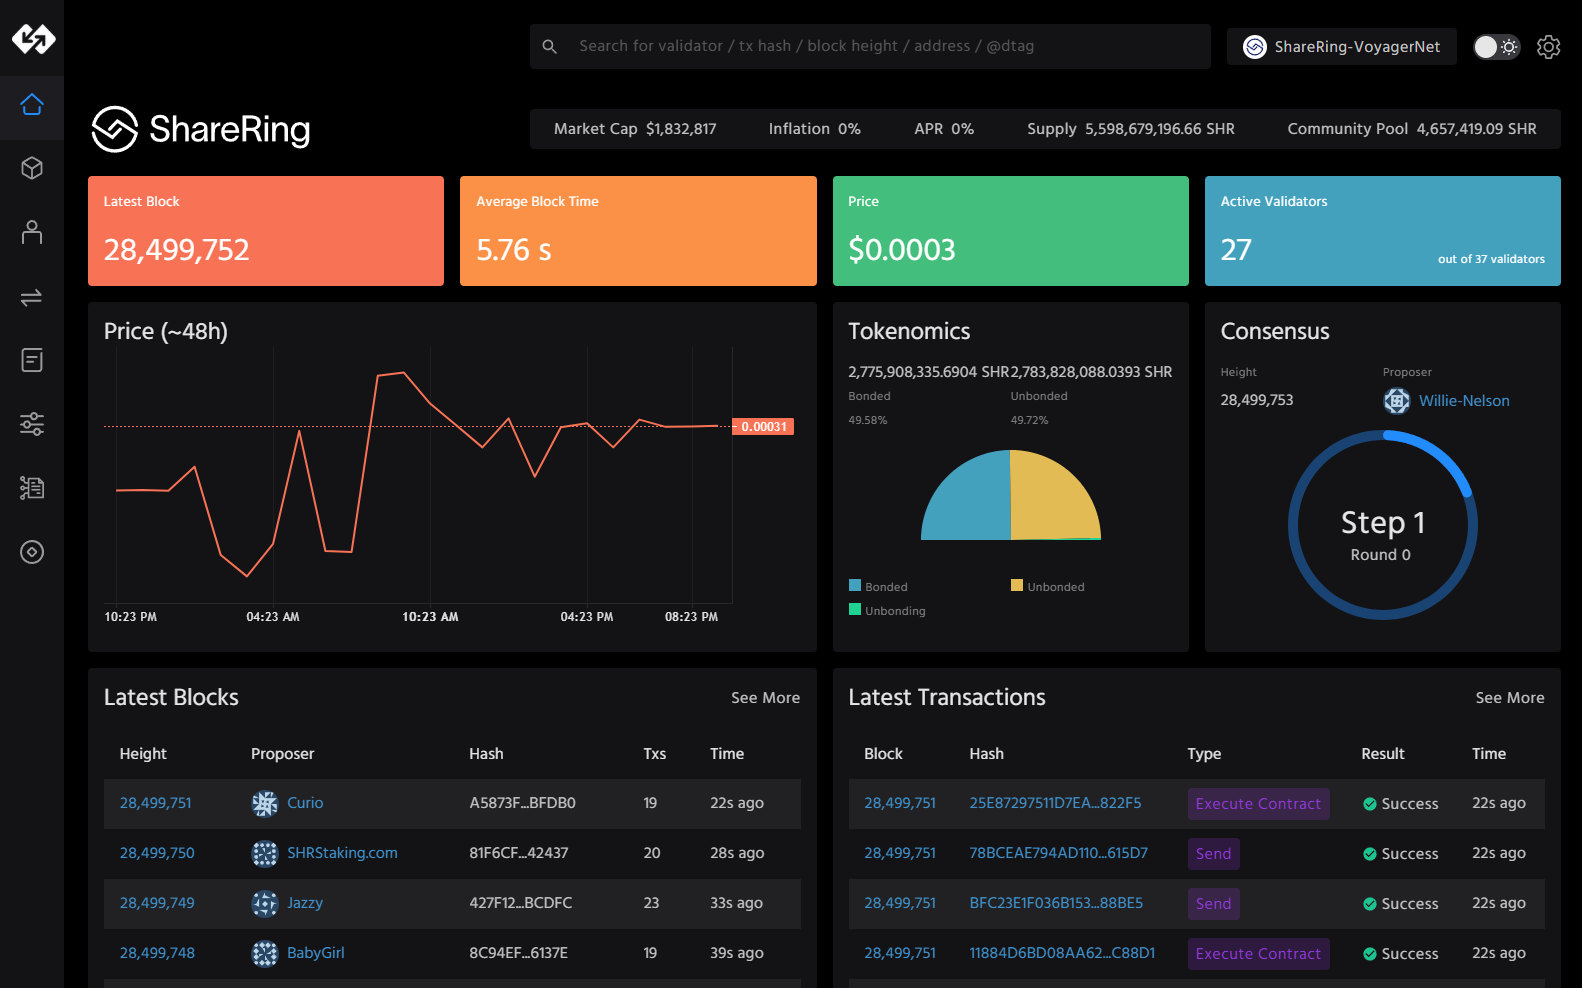1582x988 pixels.
Task: Click block 28,499,751 in the 78BCEAE transaction row
Action: click(900, 853)
